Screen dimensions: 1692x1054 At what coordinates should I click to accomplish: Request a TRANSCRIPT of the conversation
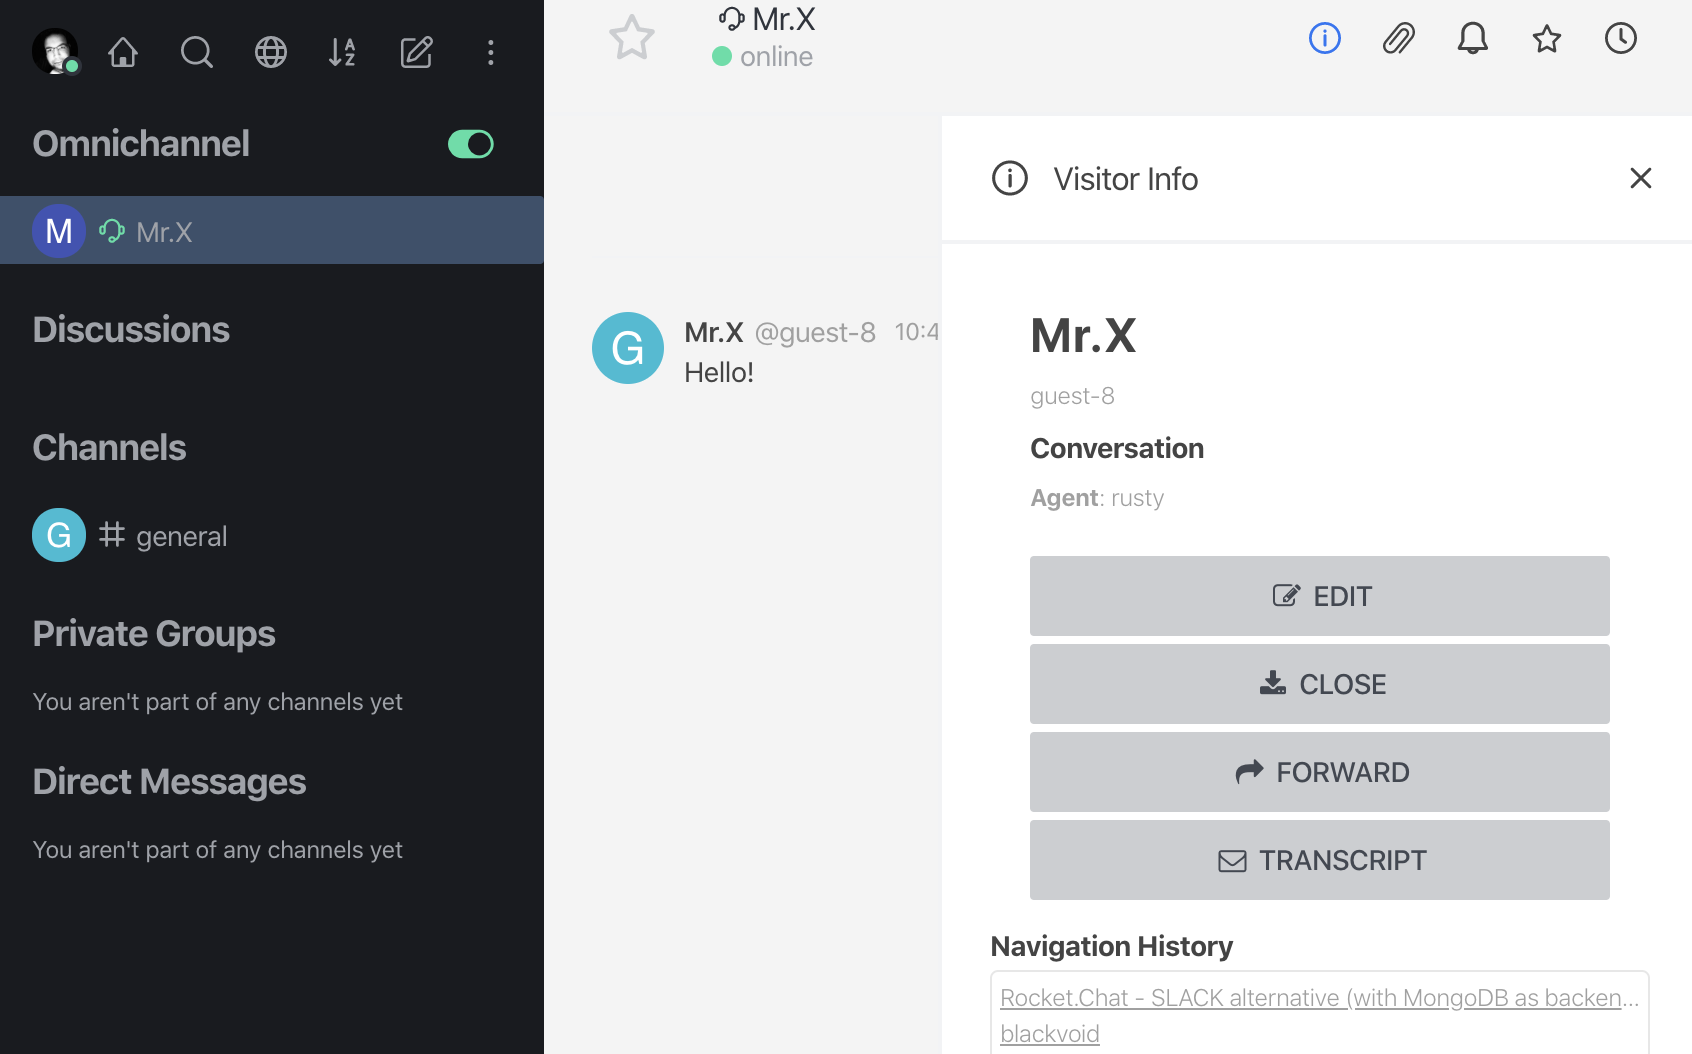coord(1319,860)
